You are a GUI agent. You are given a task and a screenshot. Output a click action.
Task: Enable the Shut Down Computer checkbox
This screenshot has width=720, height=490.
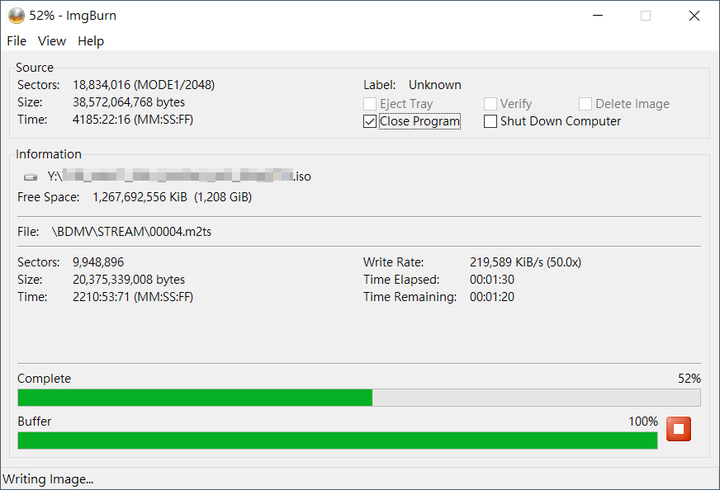click(490, 121)
